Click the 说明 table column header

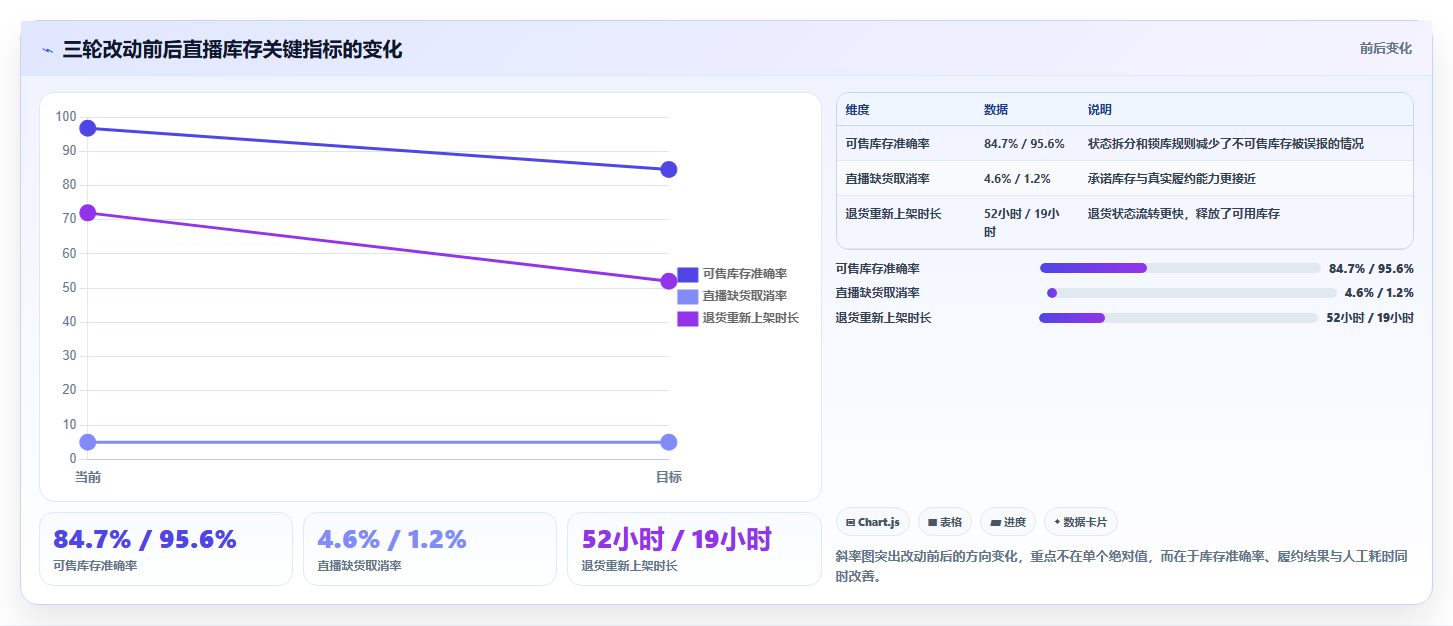click(1100, 110)
